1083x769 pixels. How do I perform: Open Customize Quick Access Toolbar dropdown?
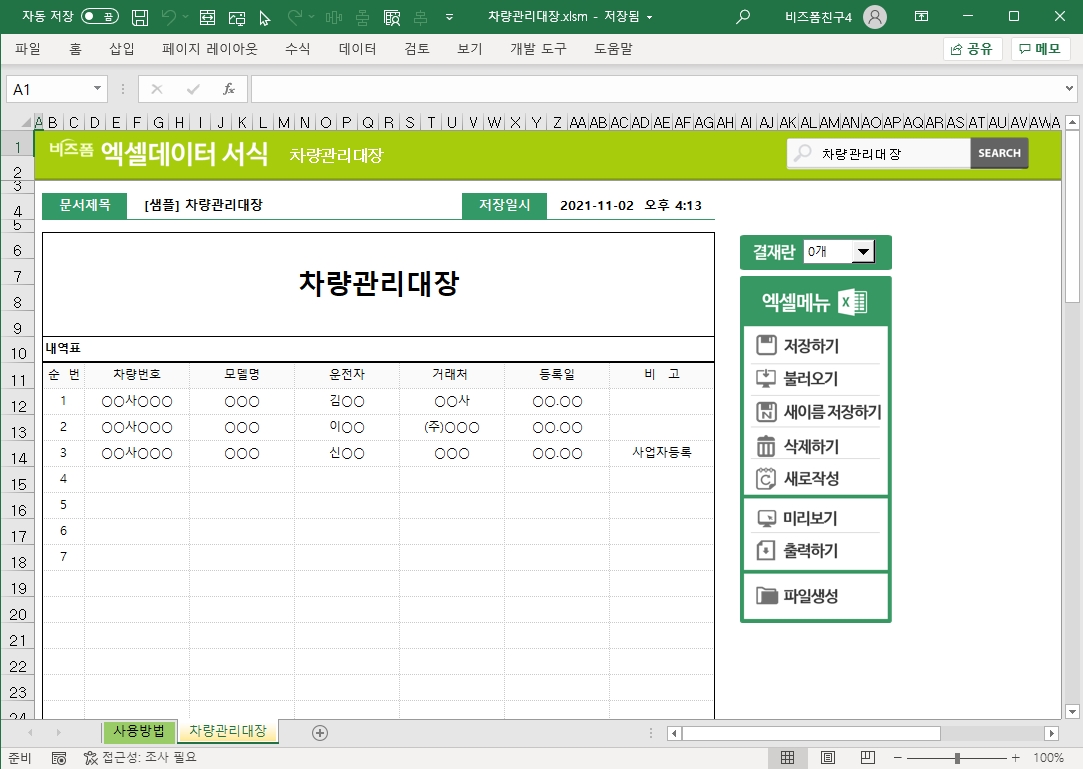[x=449, y=17]
